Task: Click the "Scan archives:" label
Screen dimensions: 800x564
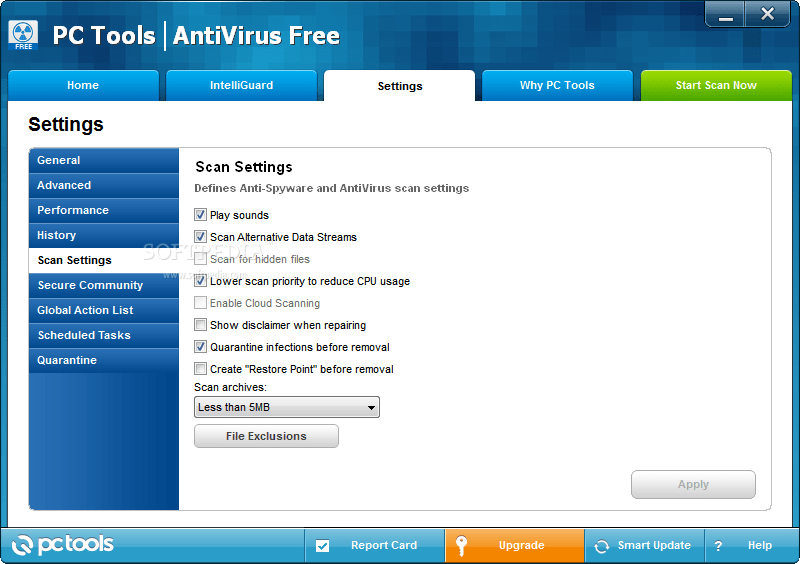Action: click(230, 387)
